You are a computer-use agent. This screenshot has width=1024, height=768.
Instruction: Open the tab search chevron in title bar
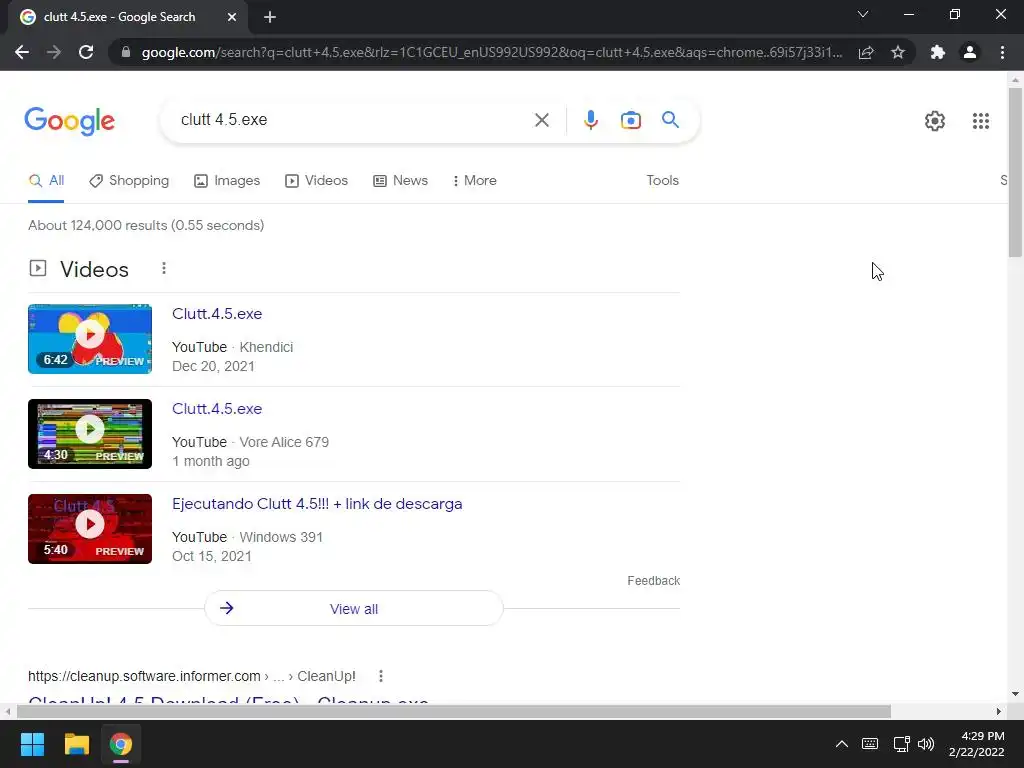pyautogui.click(x=863, y=14)
